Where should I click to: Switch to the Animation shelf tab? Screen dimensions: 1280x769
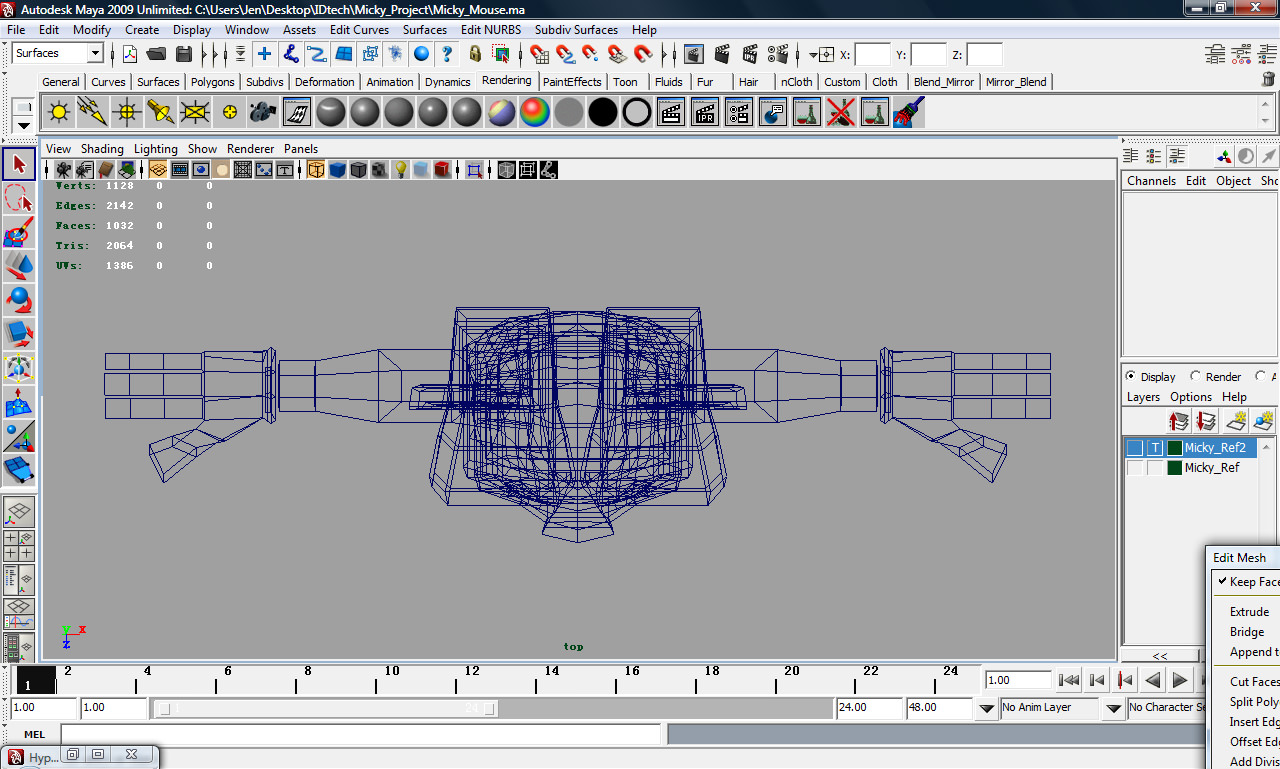click(x=390, y=82)
